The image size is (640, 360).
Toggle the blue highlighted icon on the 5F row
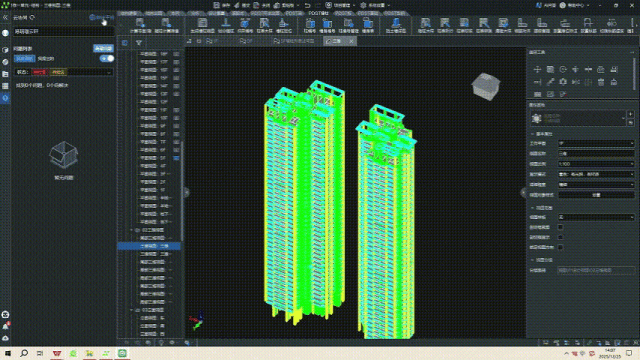pos(176,158)
